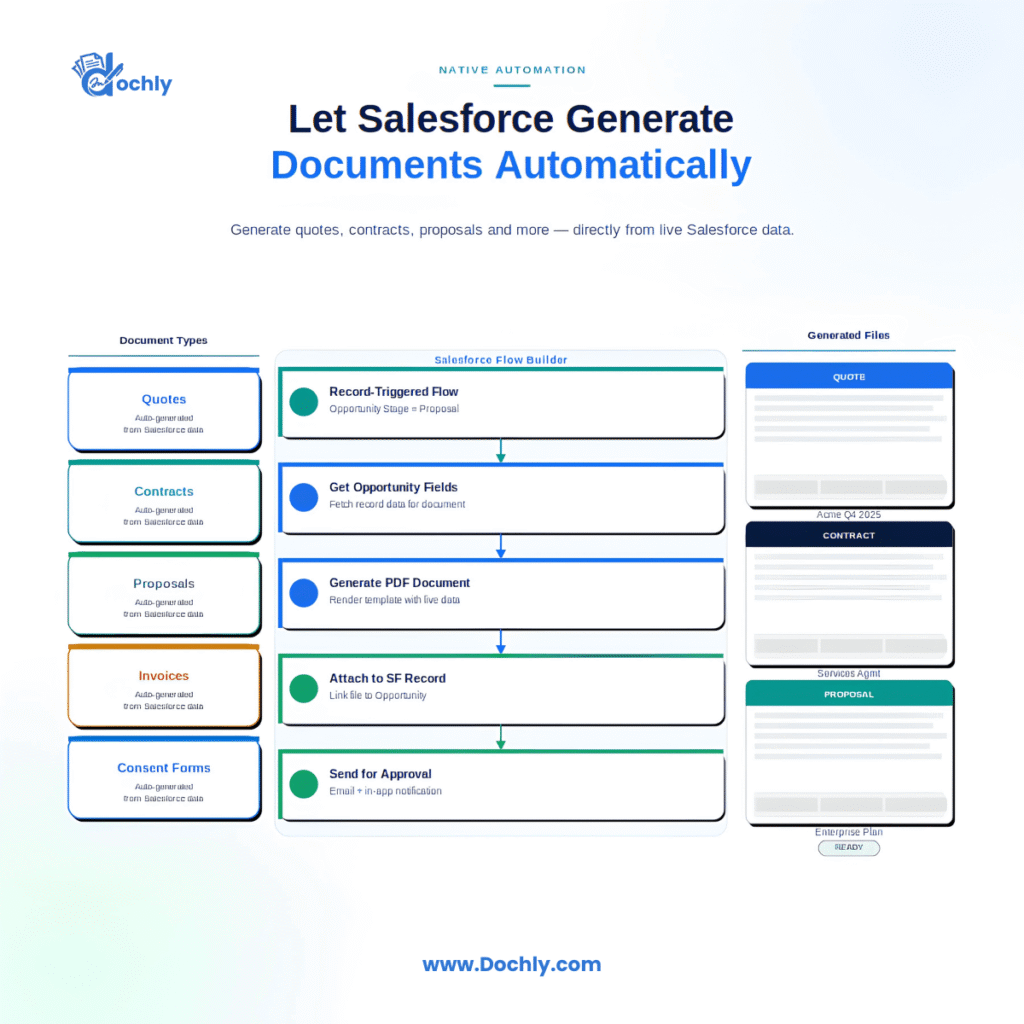
Task: Select the Contracts document type card
Action: click(x=164, y=502)
